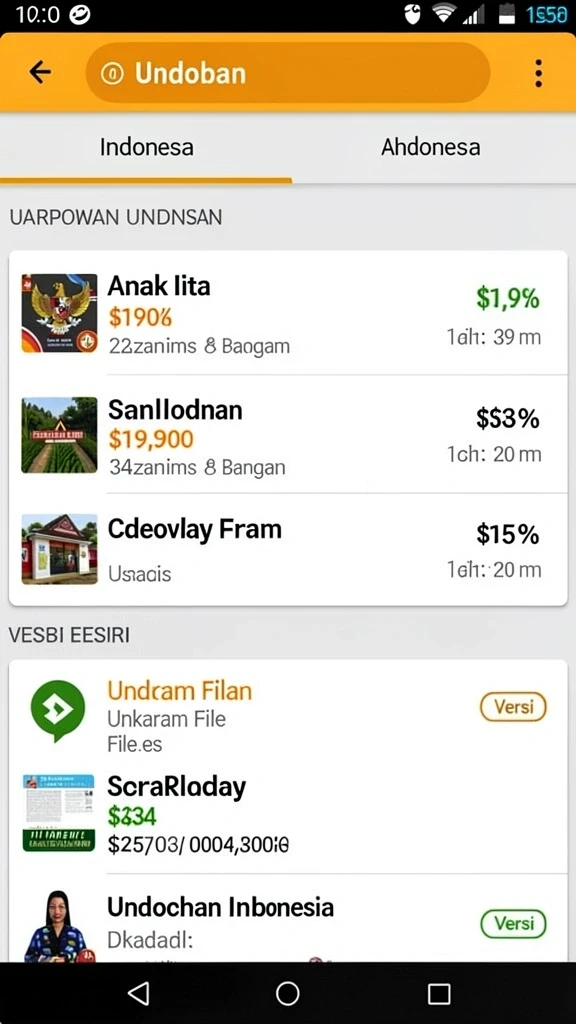Open the Anak Iita list entry
The width and height of the screenshot is (576, 1024).
(288, 313)
